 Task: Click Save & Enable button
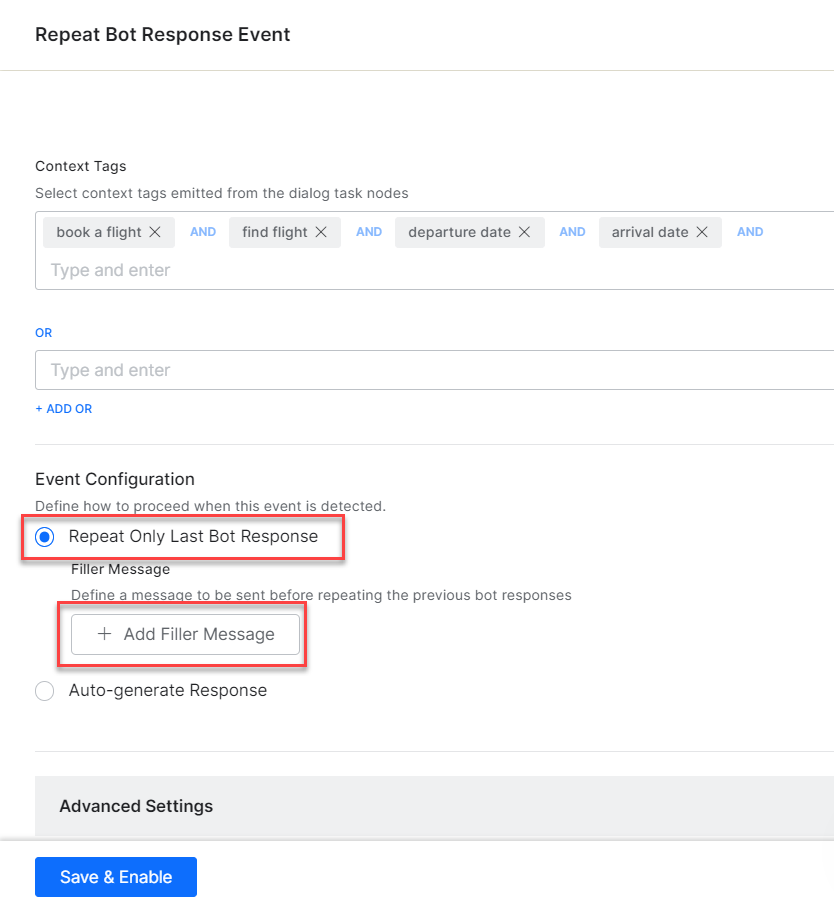coord(116,877)
